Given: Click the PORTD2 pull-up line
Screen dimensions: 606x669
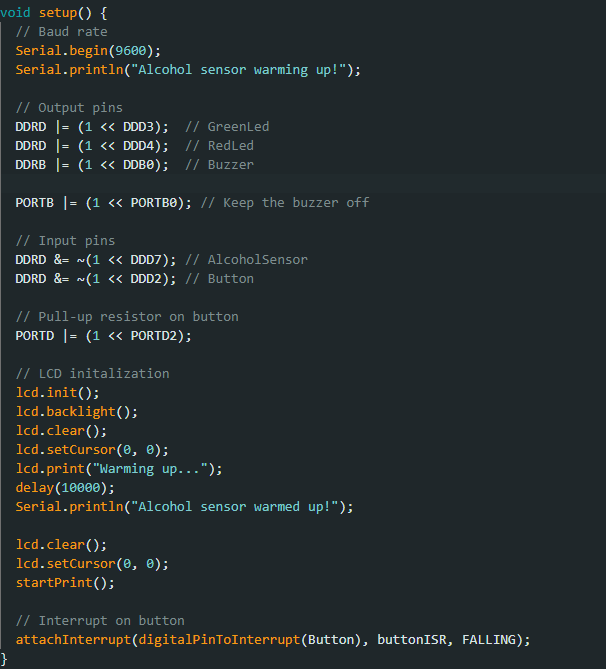Looking at the screenshot, I should pyautogui.click(x=103, y=336).
